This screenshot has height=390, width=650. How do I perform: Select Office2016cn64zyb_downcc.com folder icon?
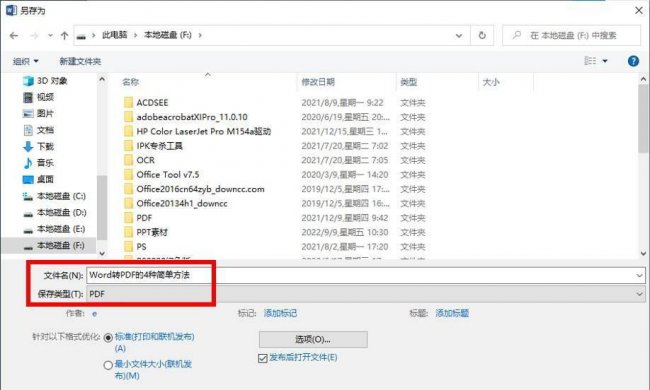[129, 189]
